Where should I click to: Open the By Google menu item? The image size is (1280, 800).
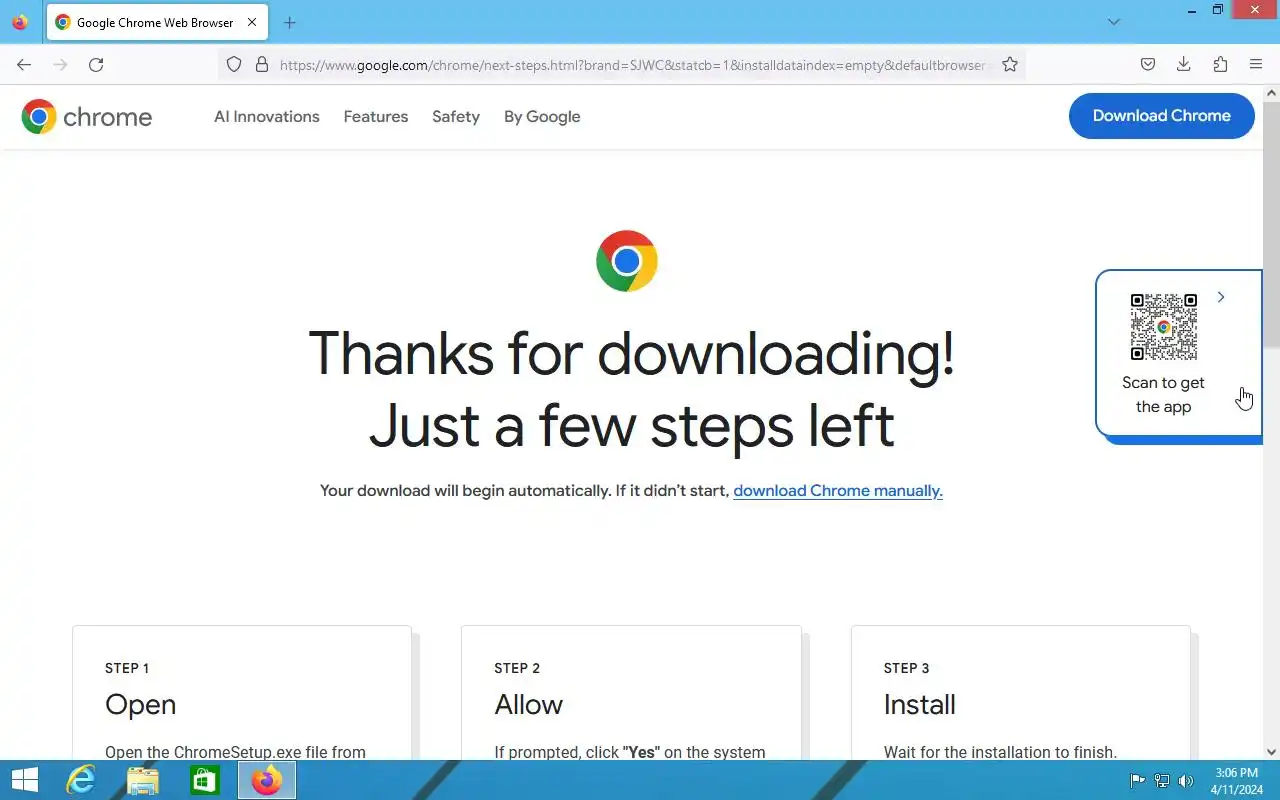pos(542,117)
